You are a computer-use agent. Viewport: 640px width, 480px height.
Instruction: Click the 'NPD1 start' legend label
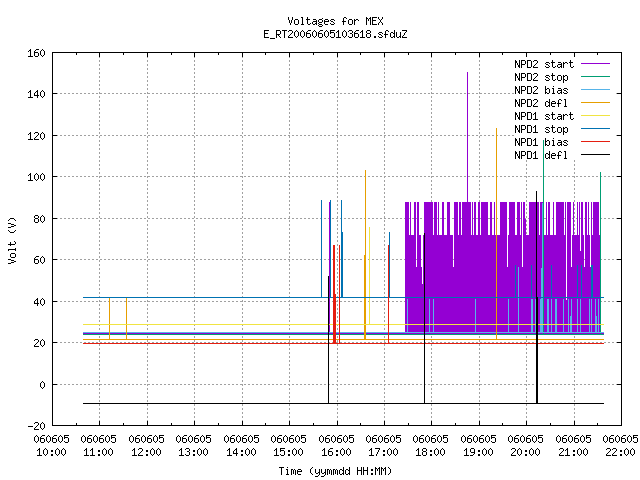tap(544, 116)
